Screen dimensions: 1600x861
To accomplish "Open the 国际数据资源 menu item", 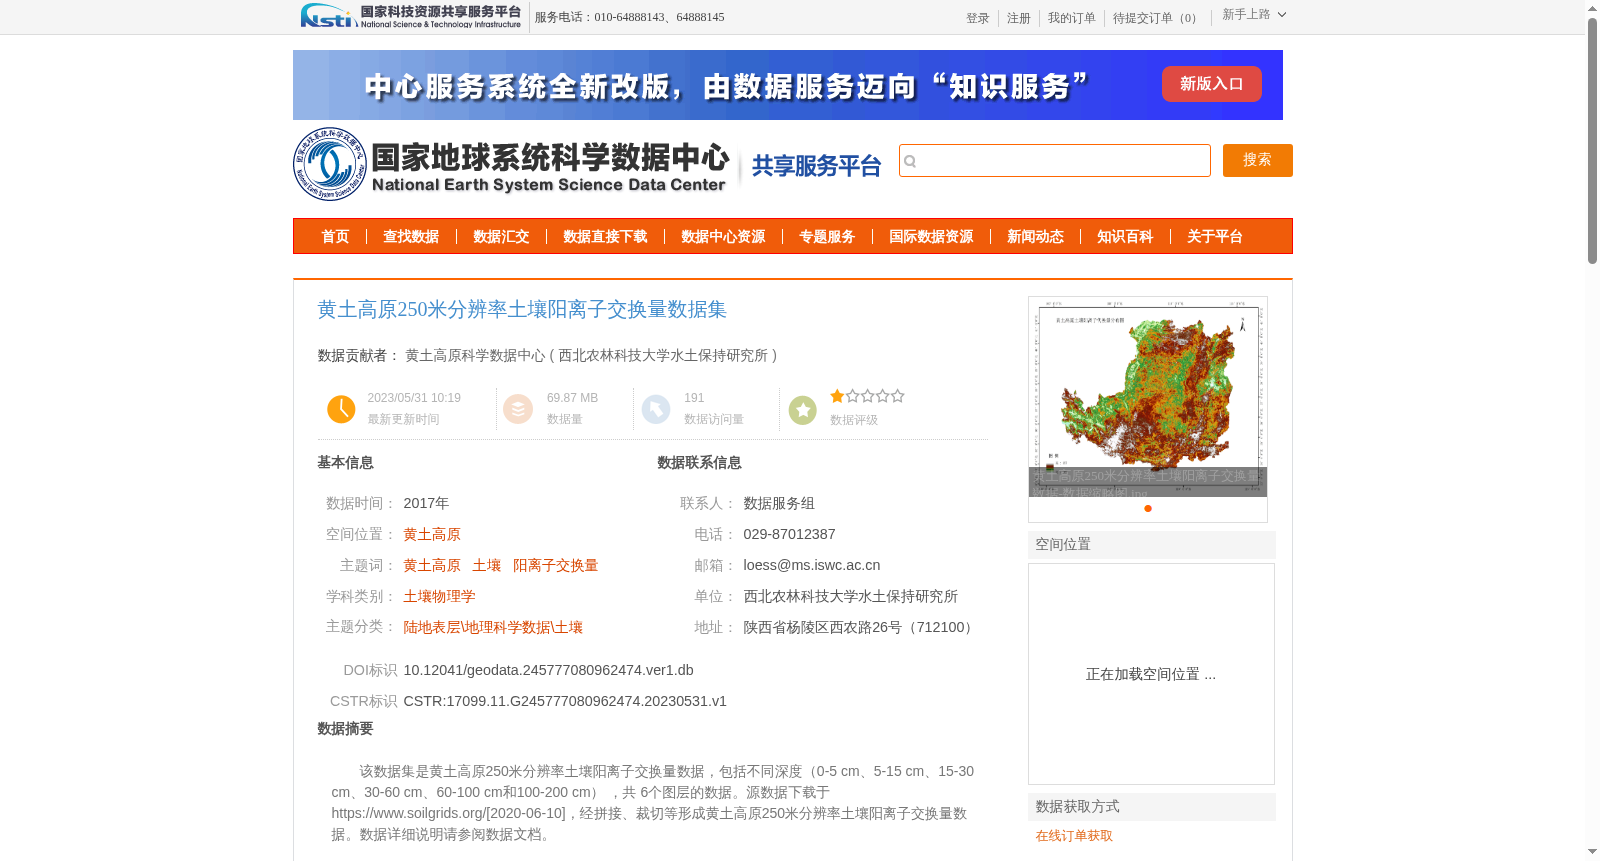I will [x=931, y=237].
